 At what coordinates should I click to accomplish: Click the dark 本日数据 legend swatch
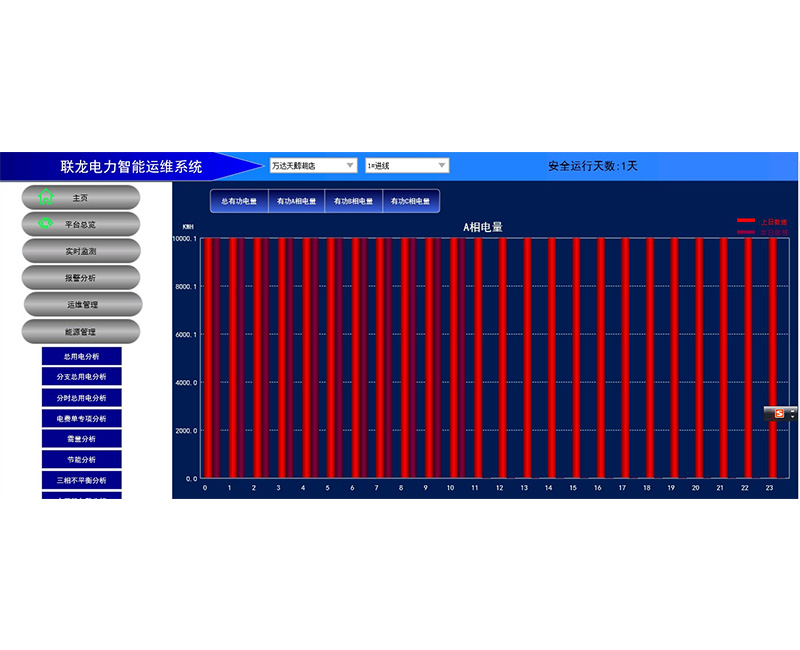pyautogui.click(x=746, y=231)
